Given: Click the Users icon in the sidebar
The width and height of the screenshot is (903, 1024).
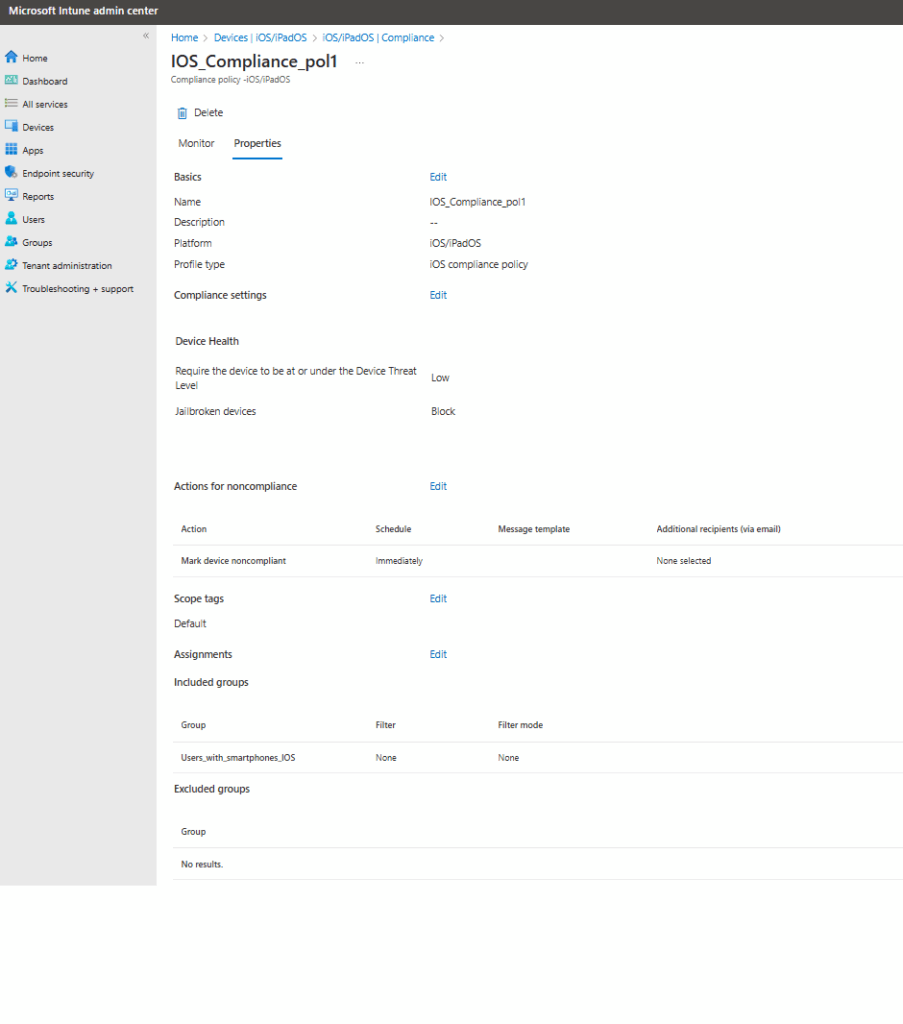Looking at the screenshot, I should click(x=11, y=218).
